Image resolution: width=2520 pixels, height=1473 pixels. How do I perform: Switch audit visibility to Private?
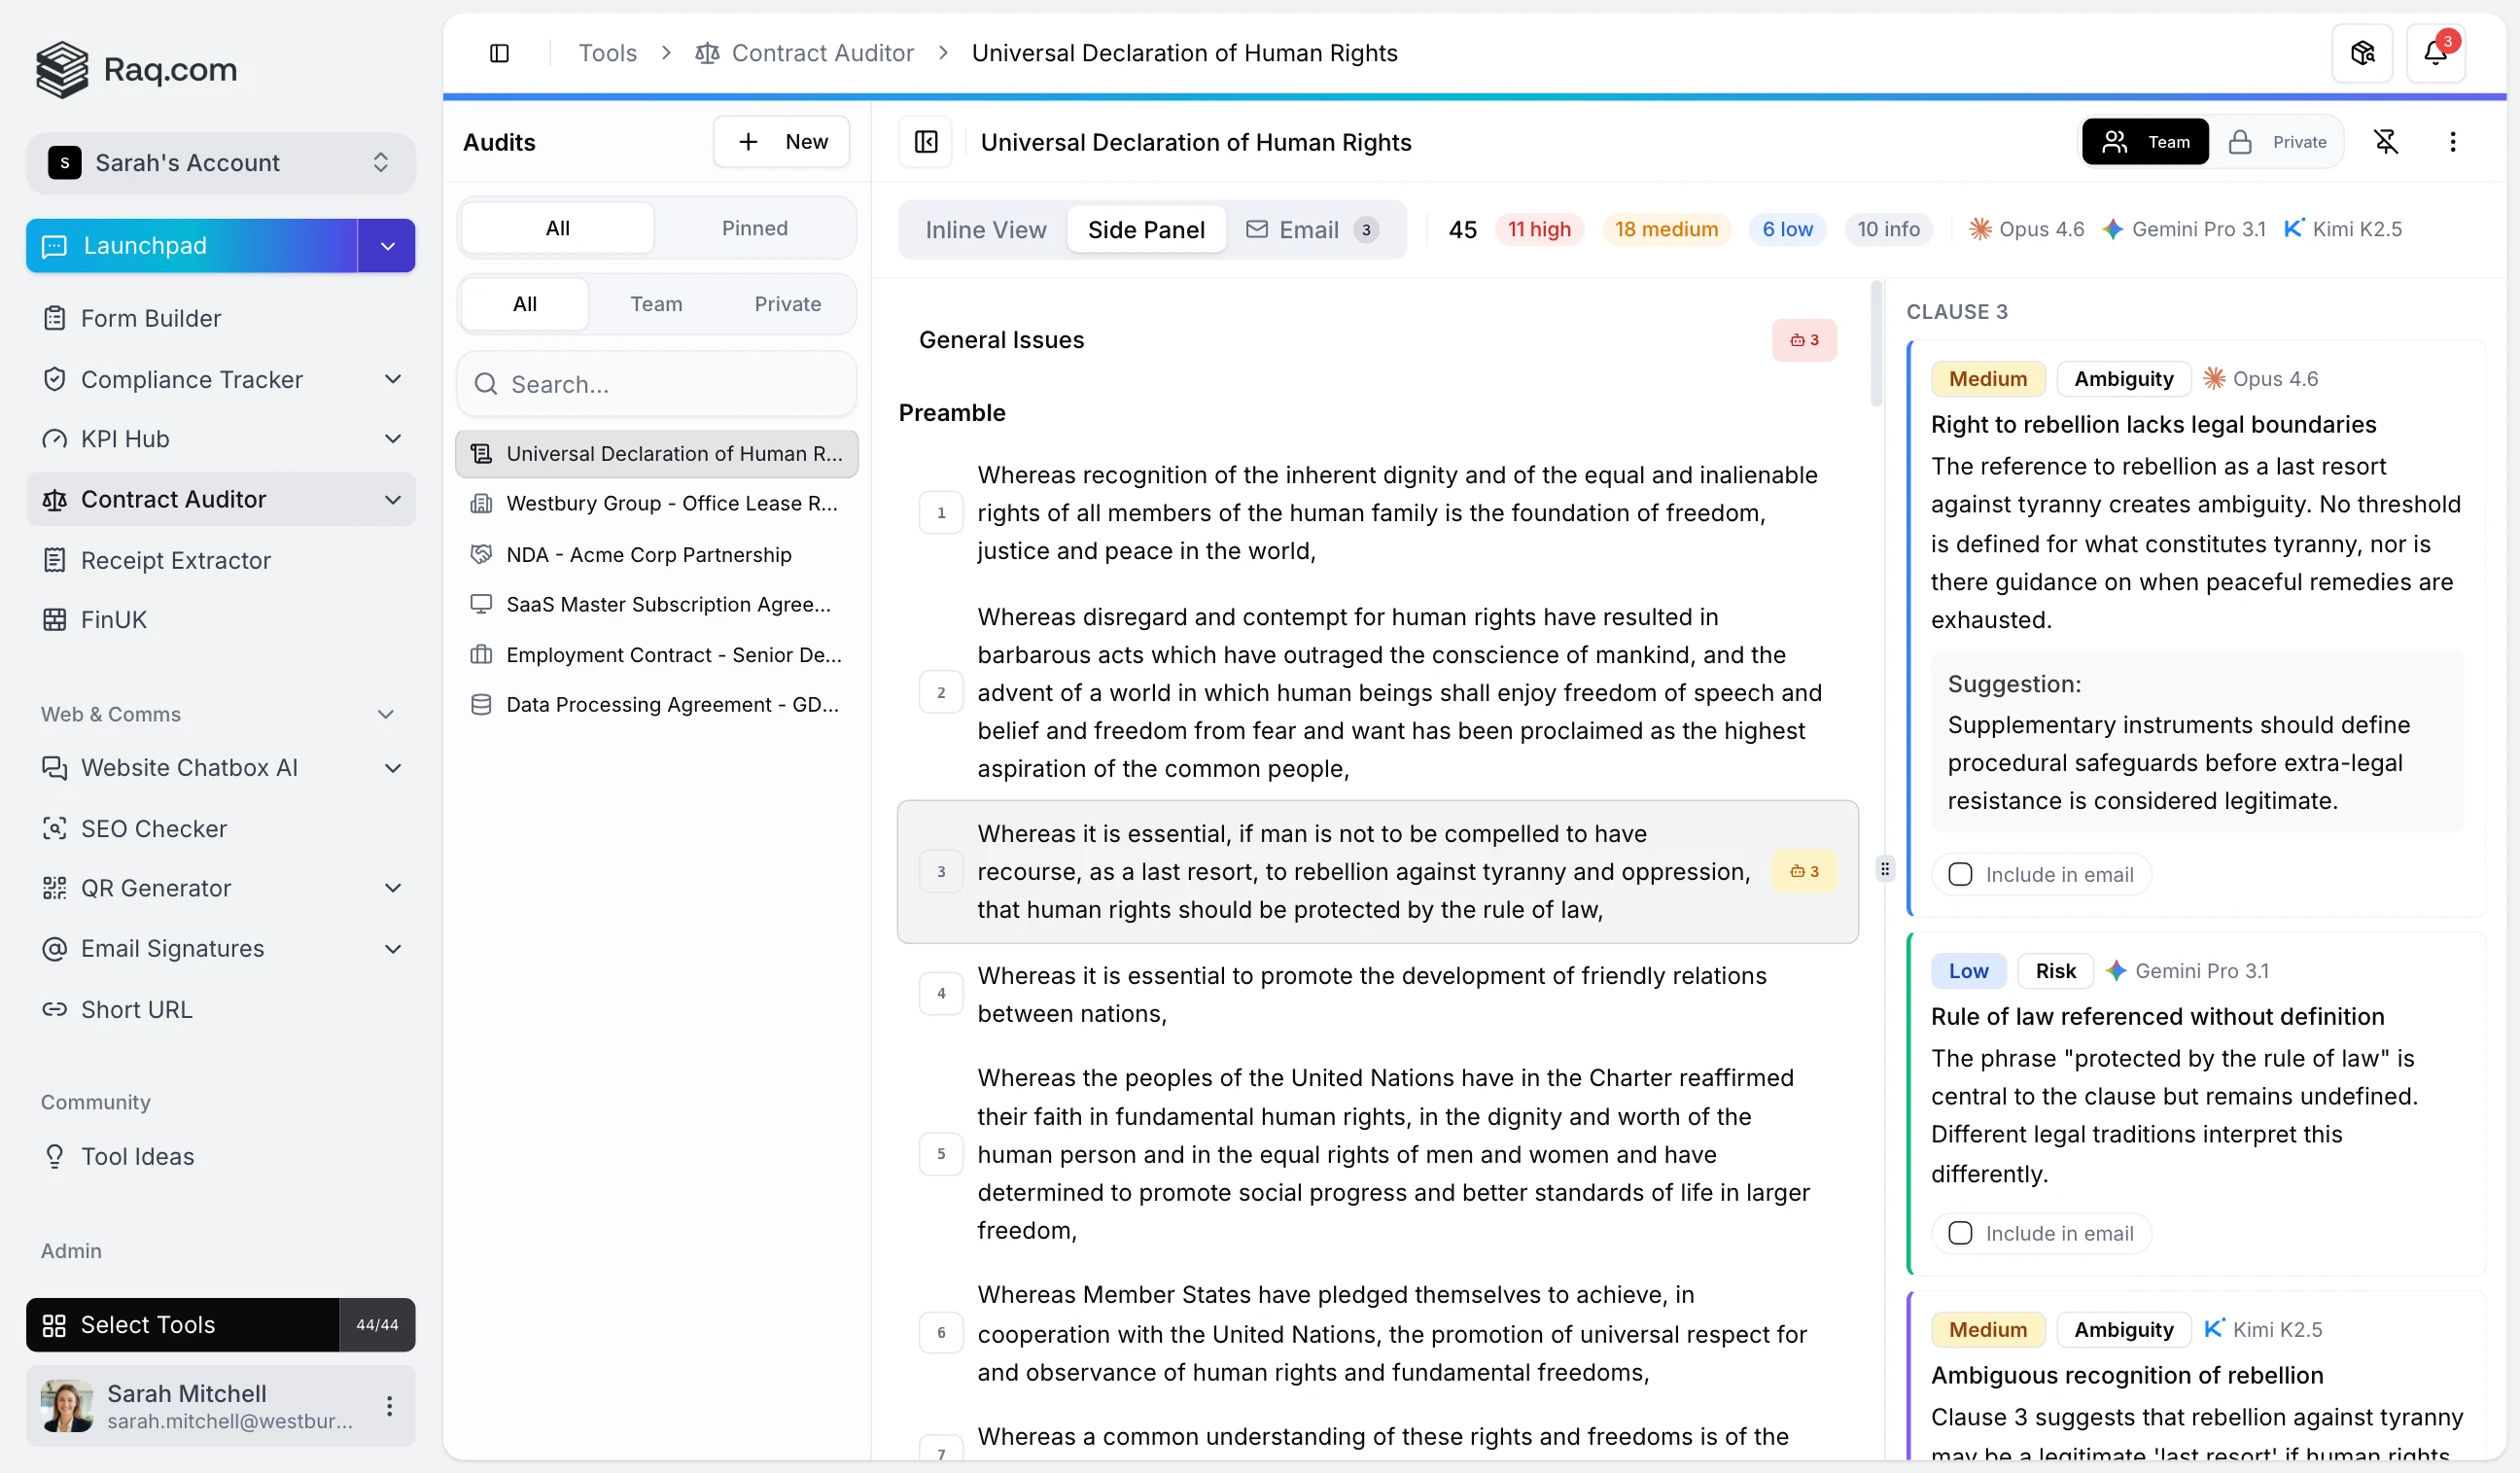[x=2278, y=142]
